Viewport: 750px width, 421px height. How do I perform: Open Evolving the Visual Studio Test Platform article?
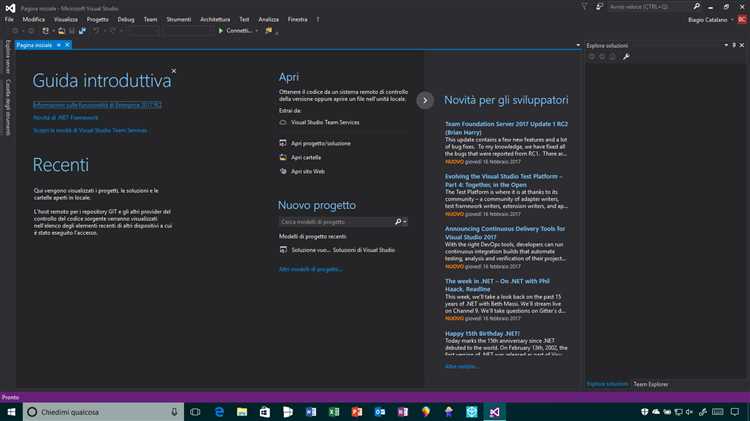click(504, 180)
